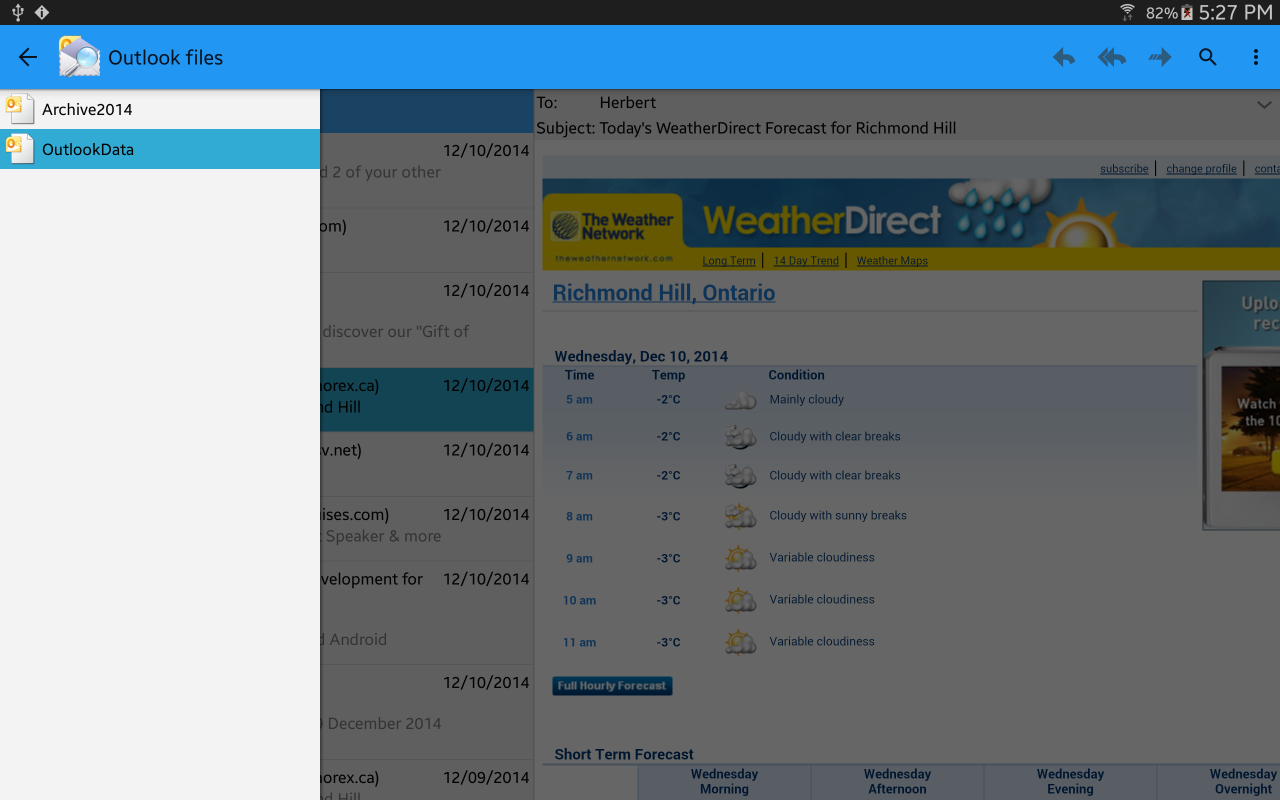Open the 14 Day Trend link
1280x800 pixels.
tap(806, 260)
